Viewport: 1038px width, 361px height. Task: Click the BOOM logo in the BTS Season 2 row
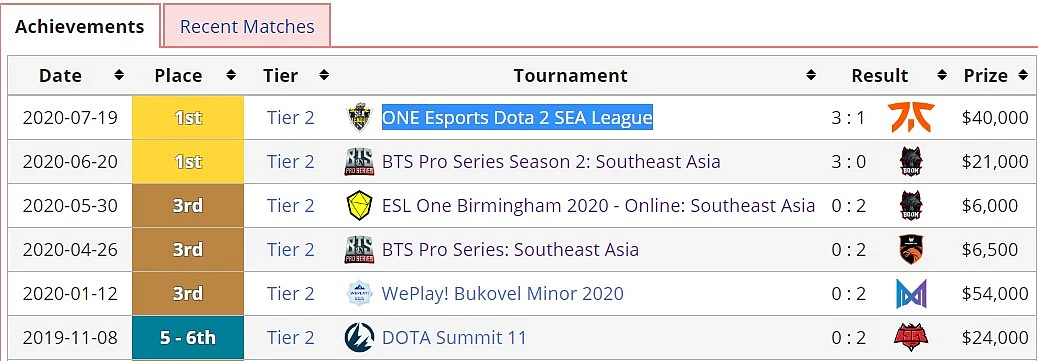pos(912,162)
